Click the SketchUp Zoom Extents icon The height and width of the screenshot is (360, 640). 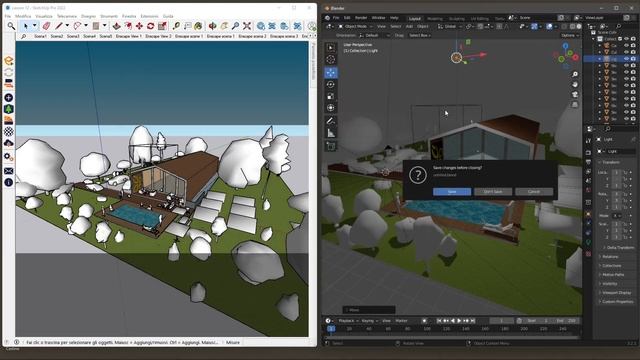coord(247,26)
